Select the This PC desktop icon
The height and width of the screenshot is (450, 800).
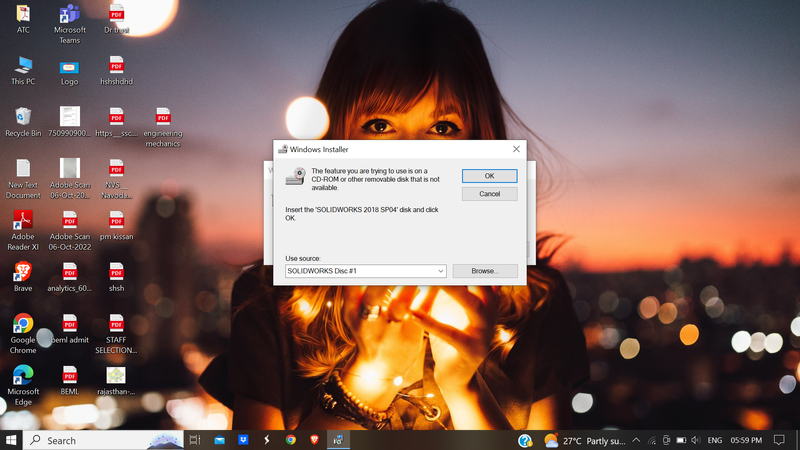[x=22, y=66]
